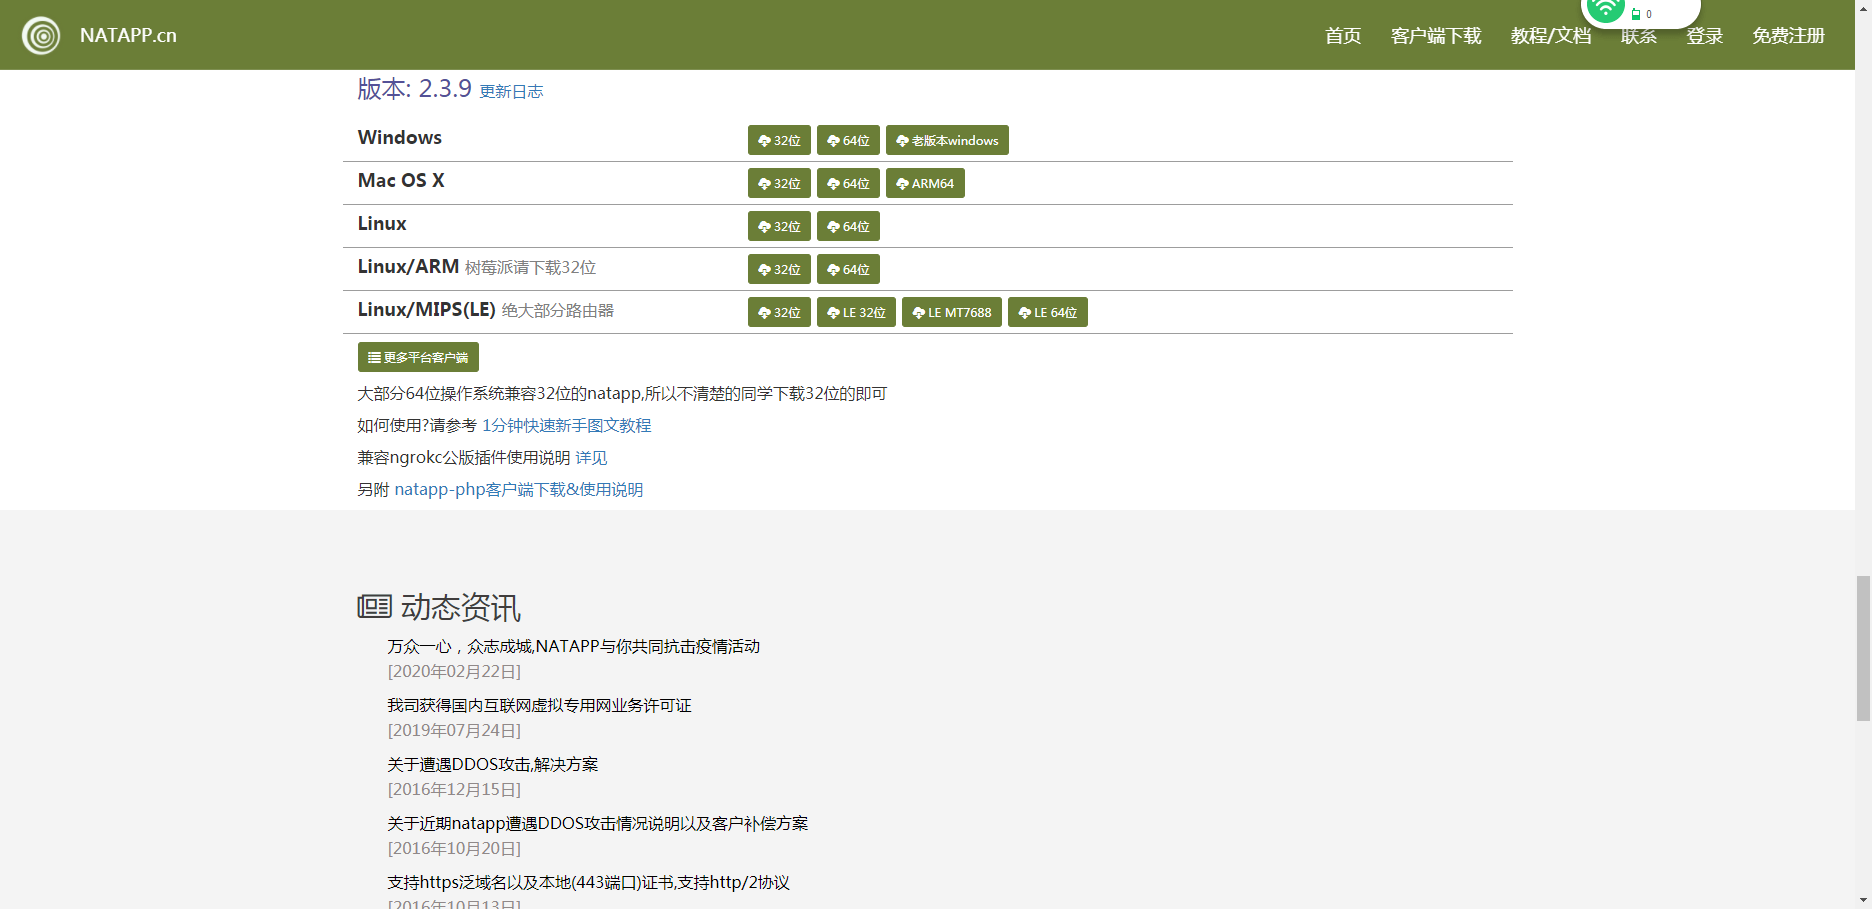Click the Windows row label

[x=400, y=138]
